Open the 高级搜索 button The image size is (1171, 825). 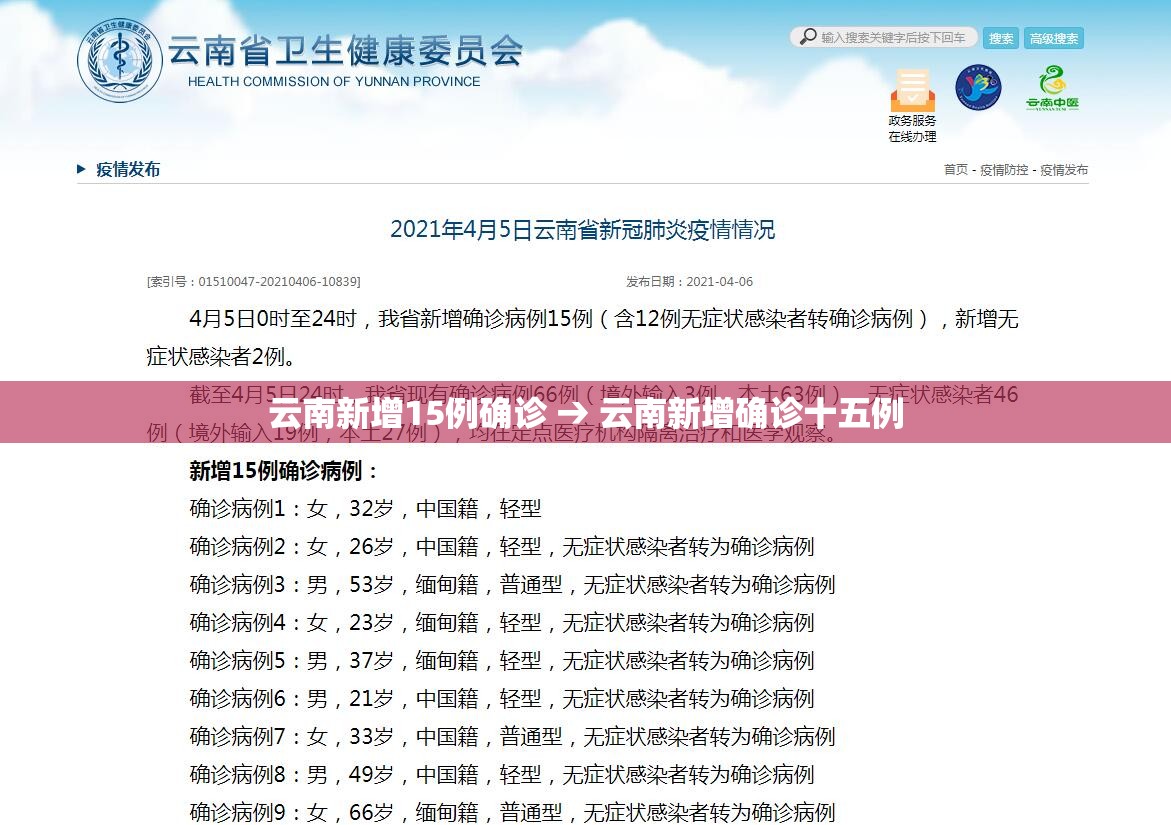(x=1054, y=38)
